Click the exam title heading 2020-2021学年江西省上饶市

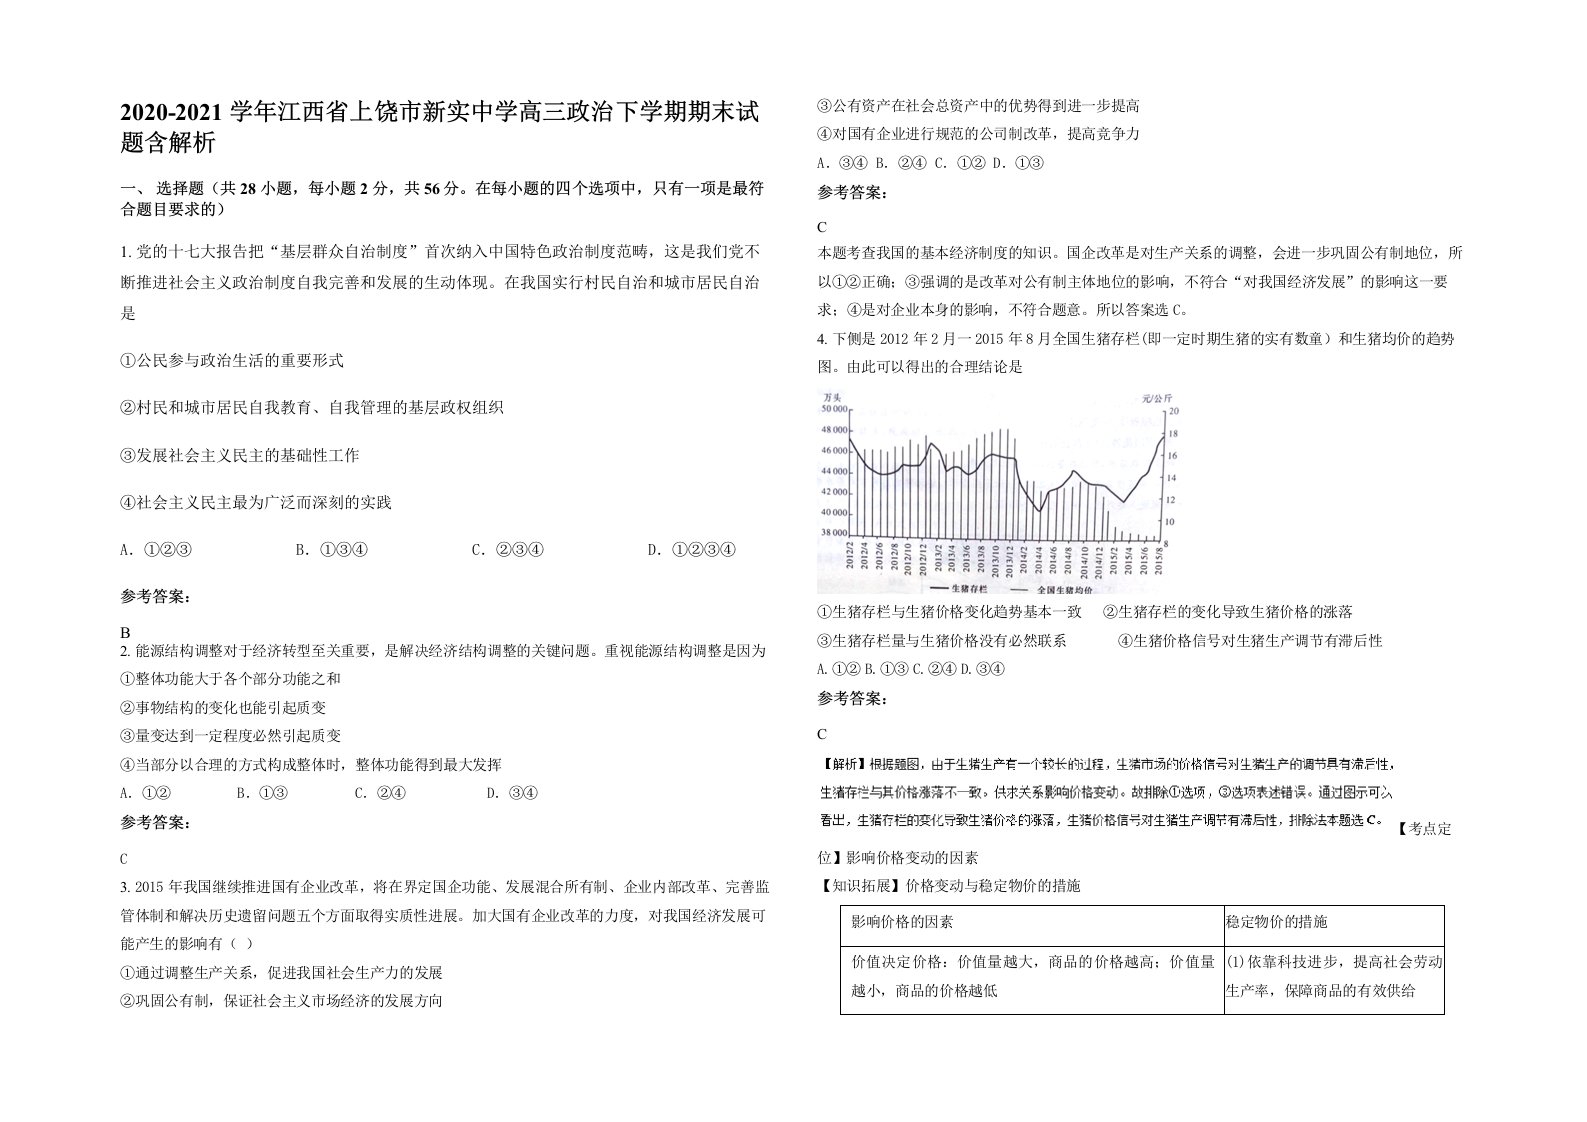pos(438,127)
